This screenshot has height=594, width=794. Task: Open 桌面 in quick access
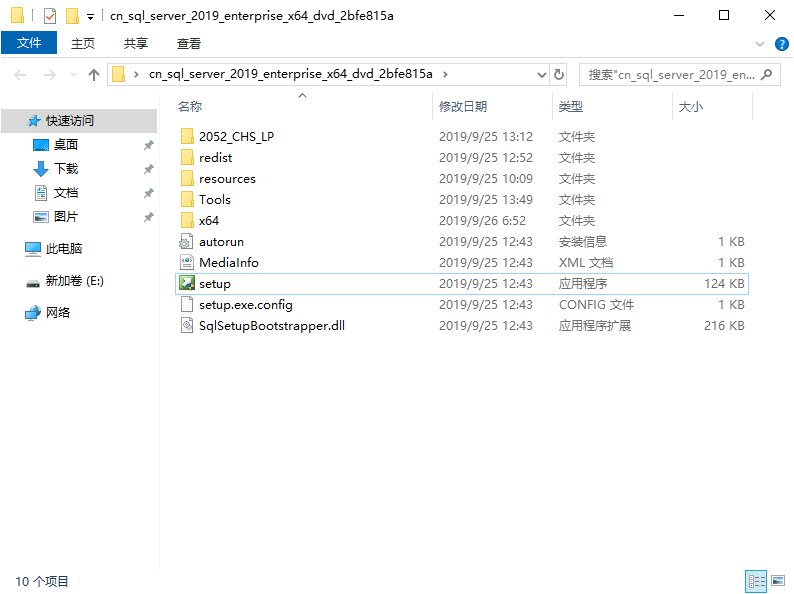(x=66, y=145)
